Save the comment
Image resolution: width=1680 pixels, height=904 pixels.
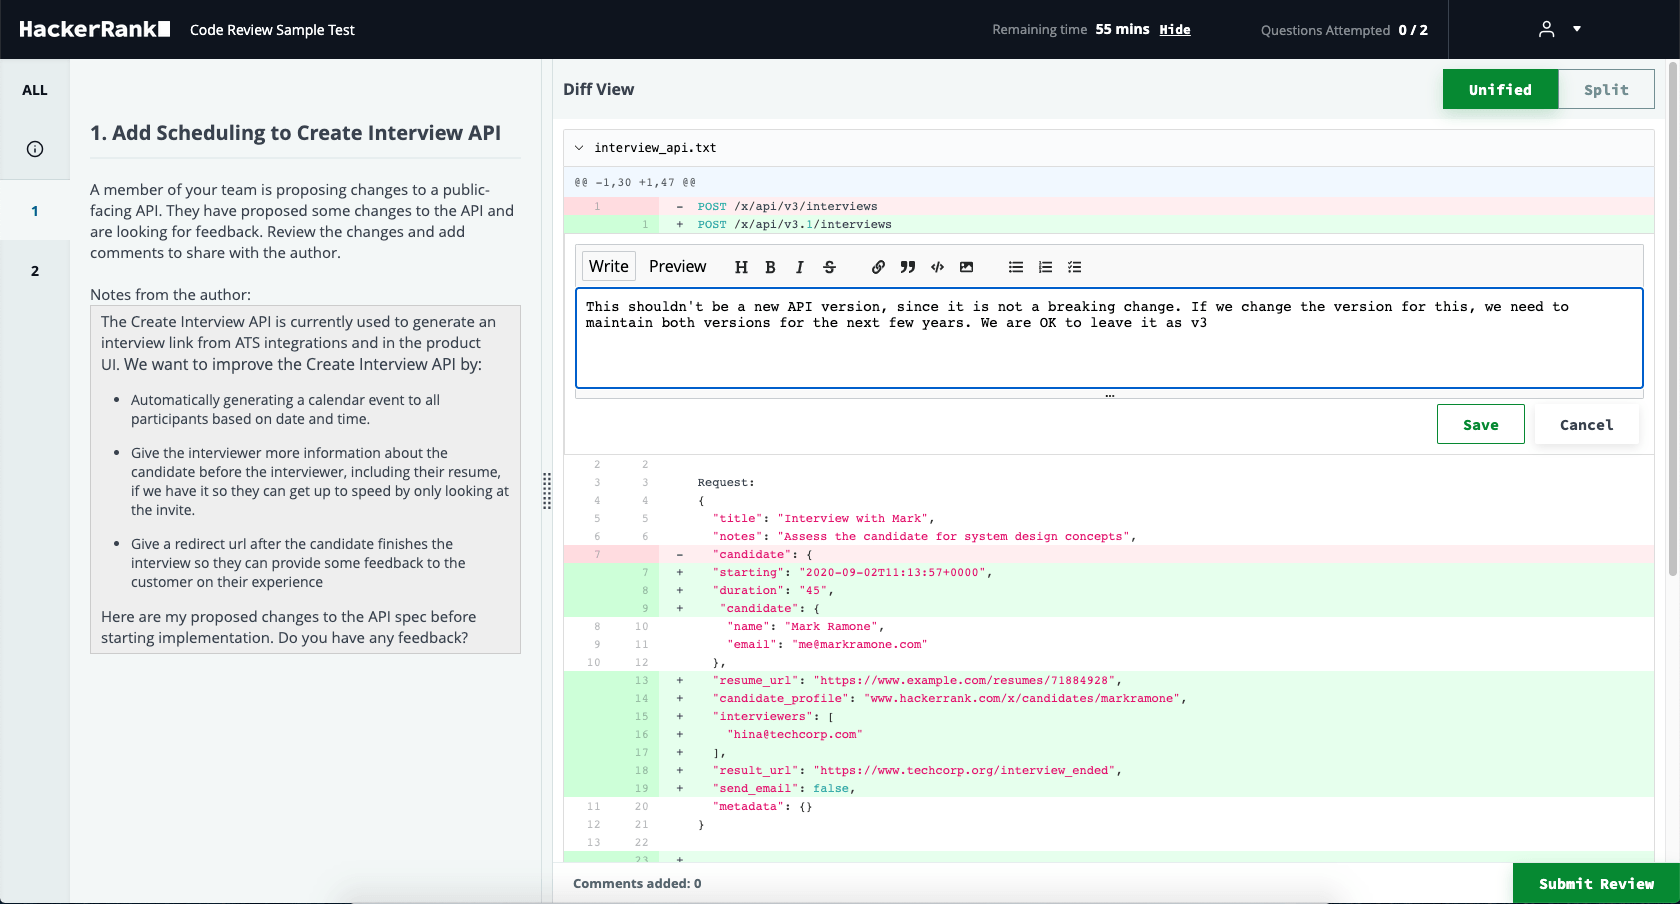point(1480,424)
